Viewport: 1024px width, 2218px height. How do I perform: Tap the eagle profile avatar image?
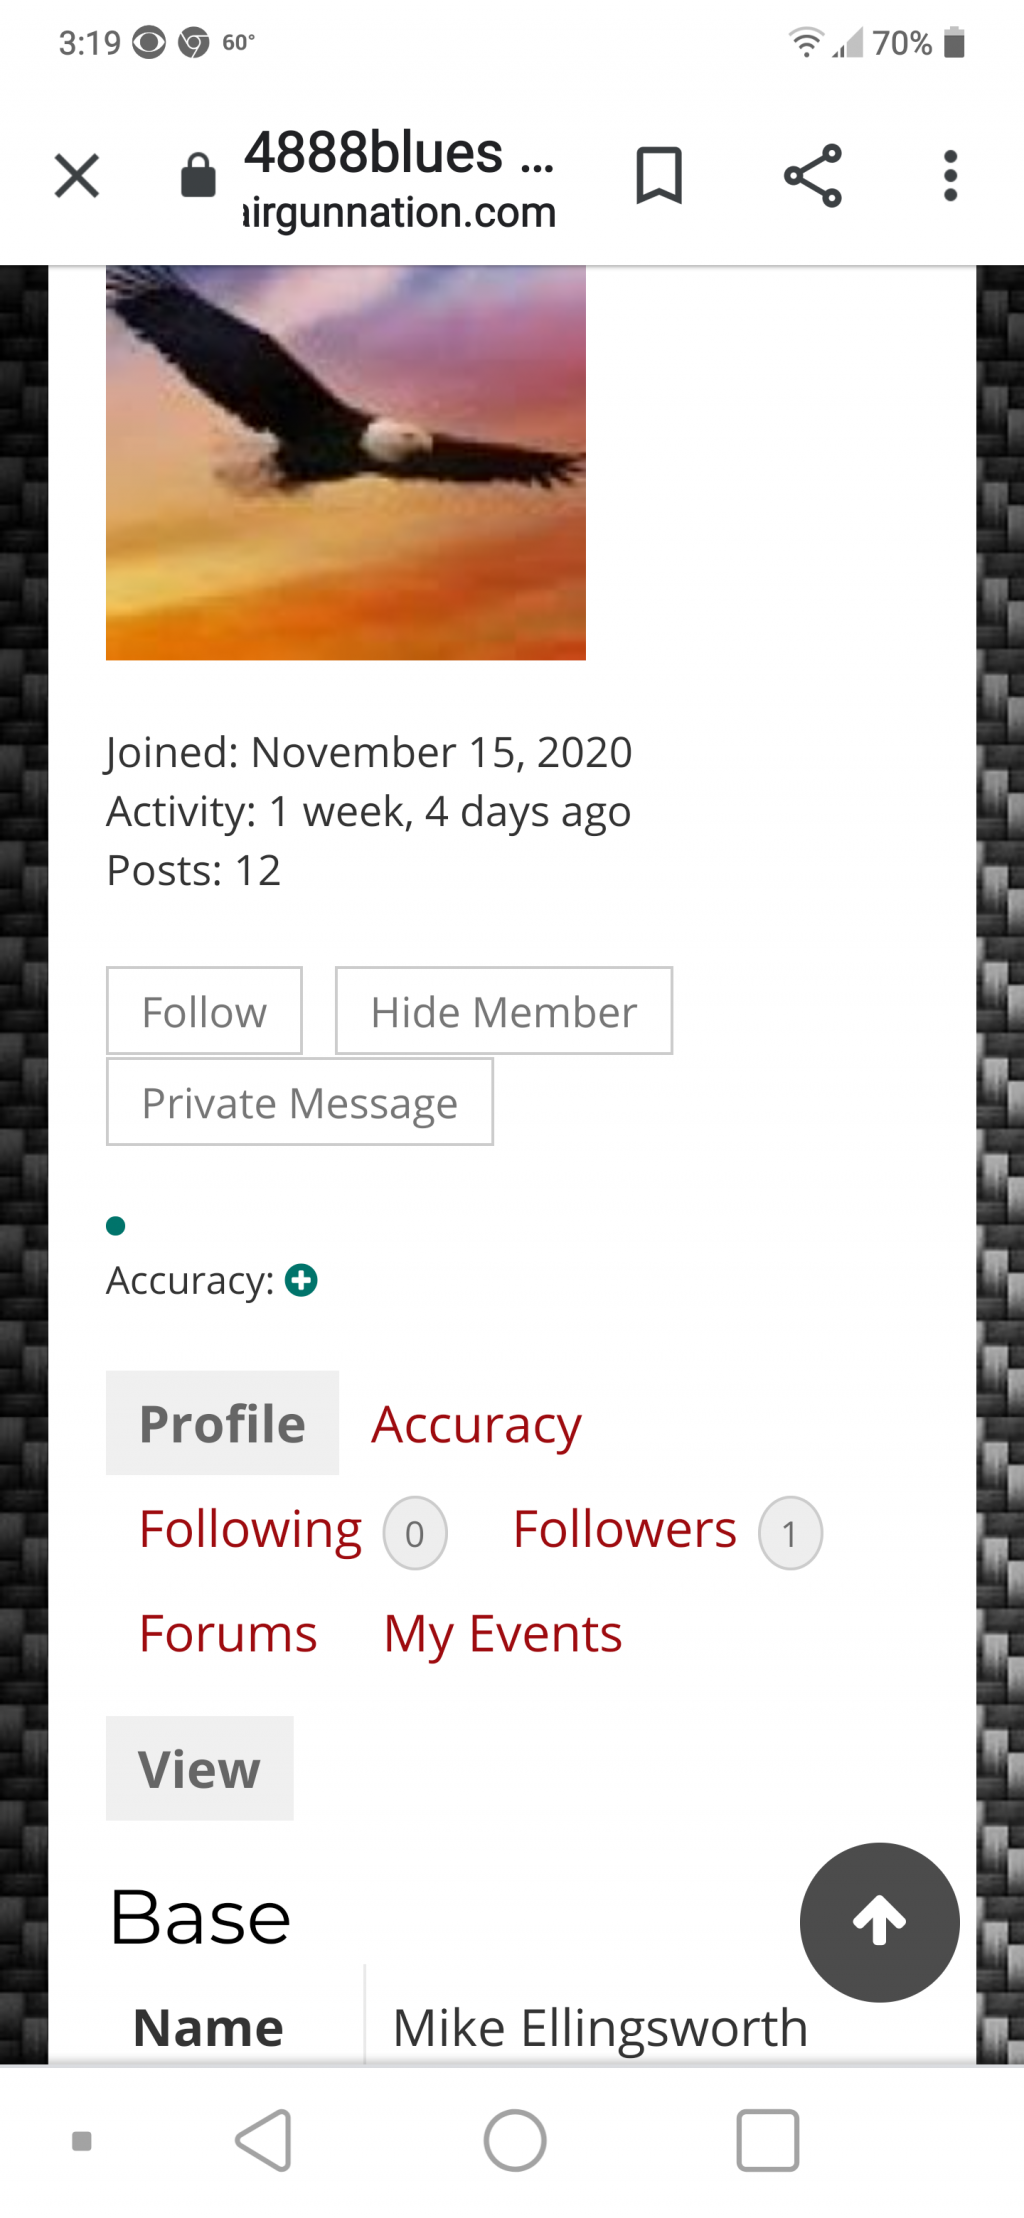pos(346,463)
